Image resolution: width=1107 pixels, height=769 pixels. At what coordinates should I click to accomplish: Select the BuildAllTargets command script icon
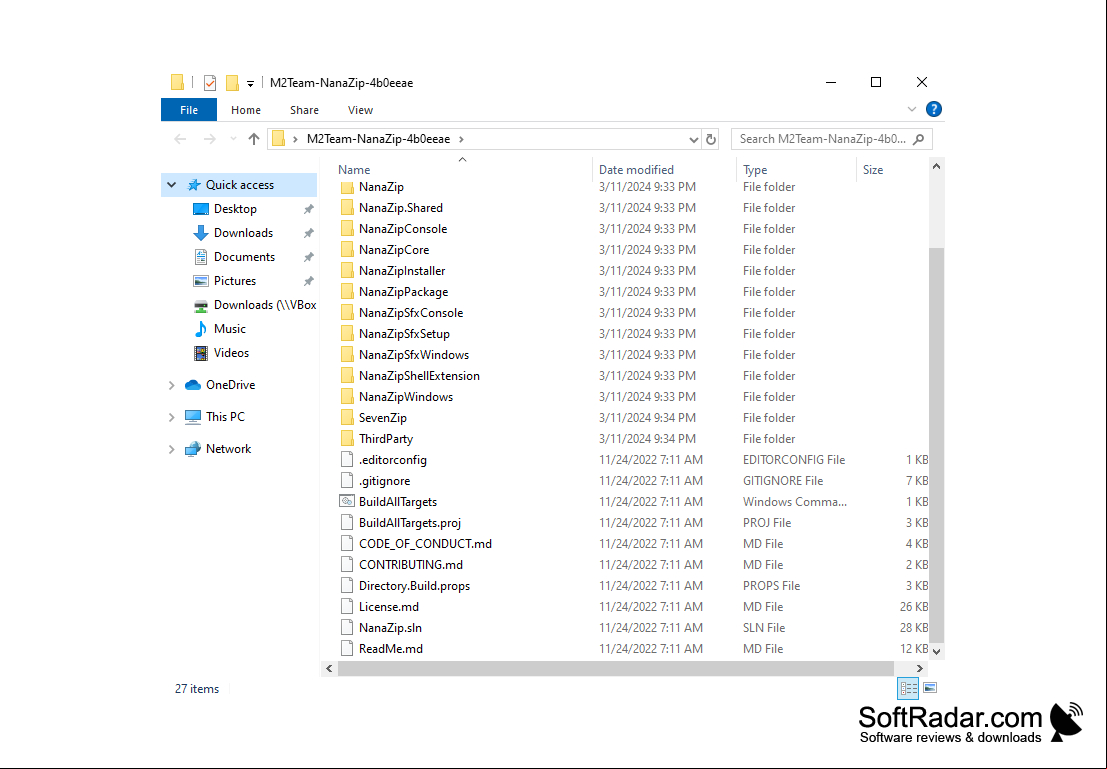[x=347, y=502]
